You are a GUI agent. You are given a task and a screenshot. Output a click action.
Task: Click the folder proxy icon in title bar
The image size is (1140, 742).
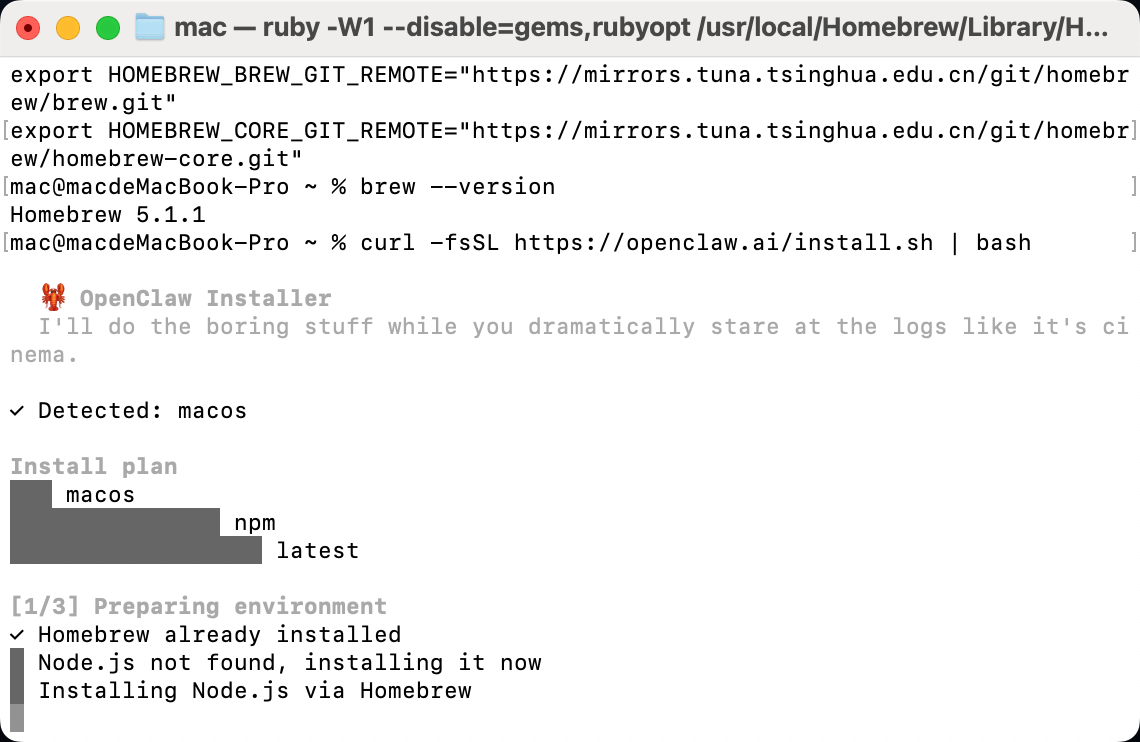(150, 27)
